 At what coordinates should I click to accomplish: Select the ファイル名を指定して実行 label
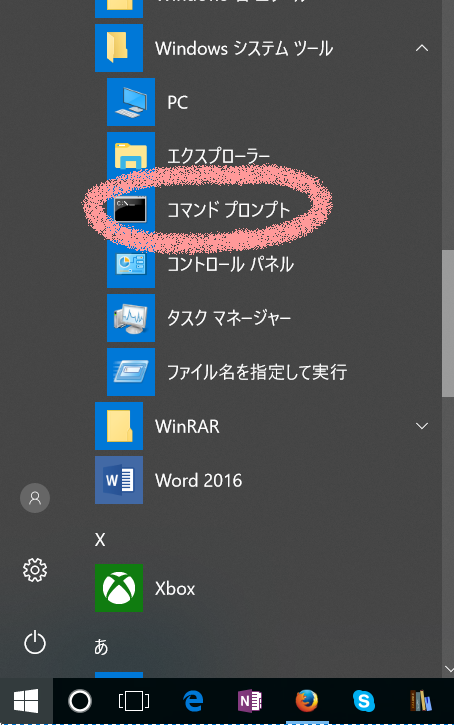257,372
